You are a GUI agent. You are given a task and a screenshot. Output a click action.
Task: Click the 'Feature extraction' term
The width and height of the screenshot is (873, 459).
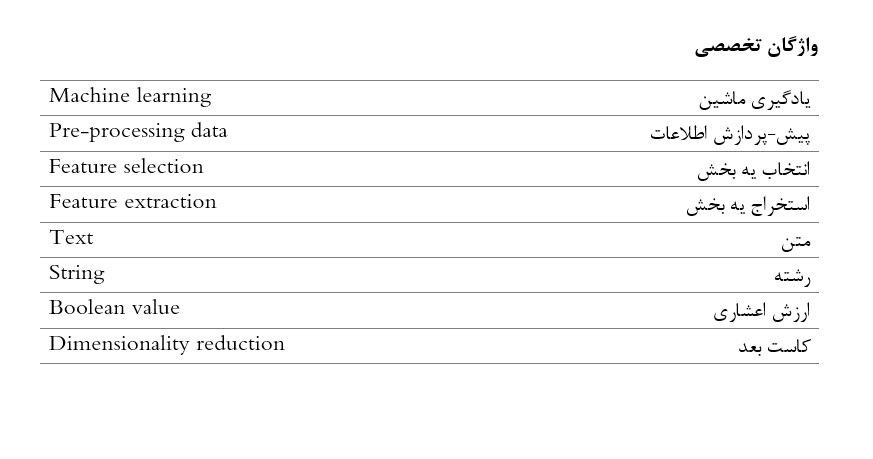133,202
